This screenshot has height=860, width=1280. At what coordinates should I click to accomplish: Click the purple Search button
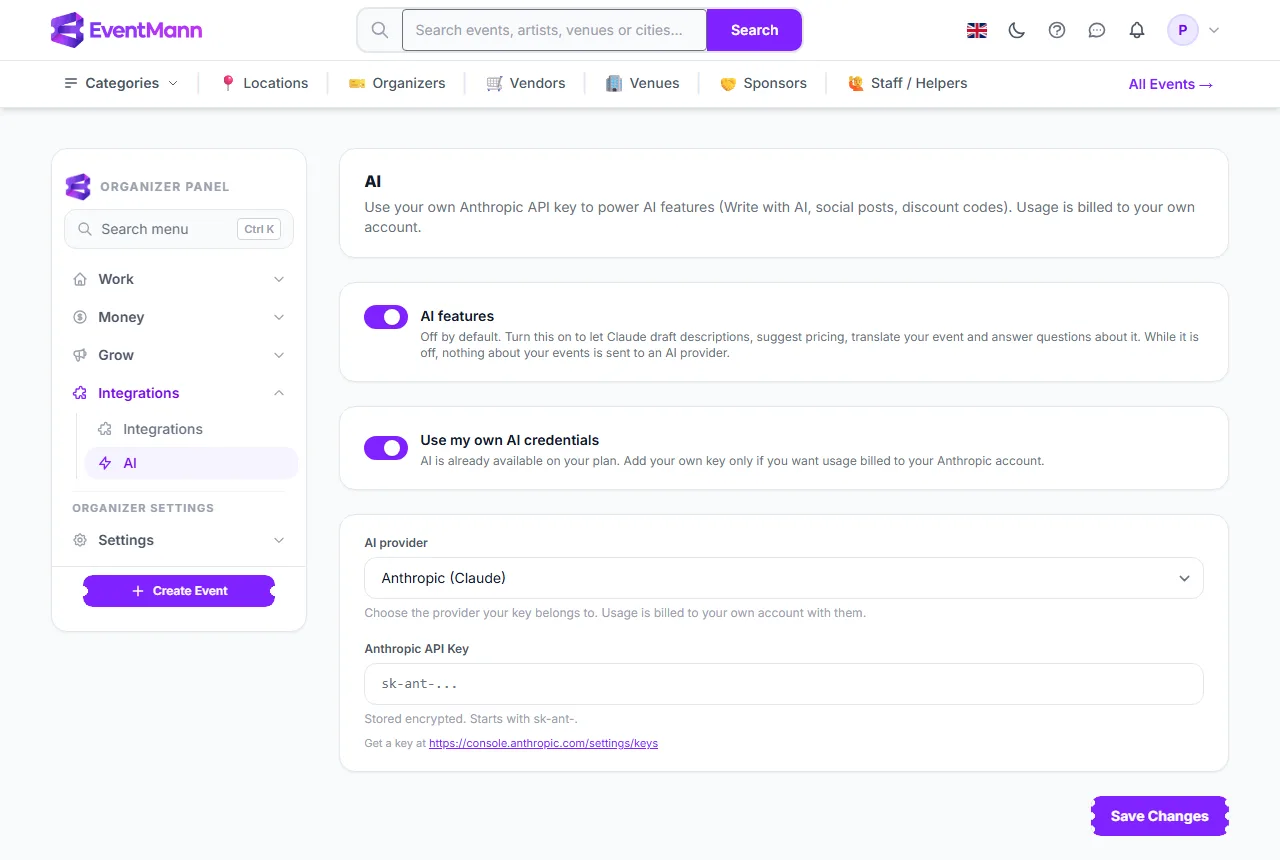(754, 30)
